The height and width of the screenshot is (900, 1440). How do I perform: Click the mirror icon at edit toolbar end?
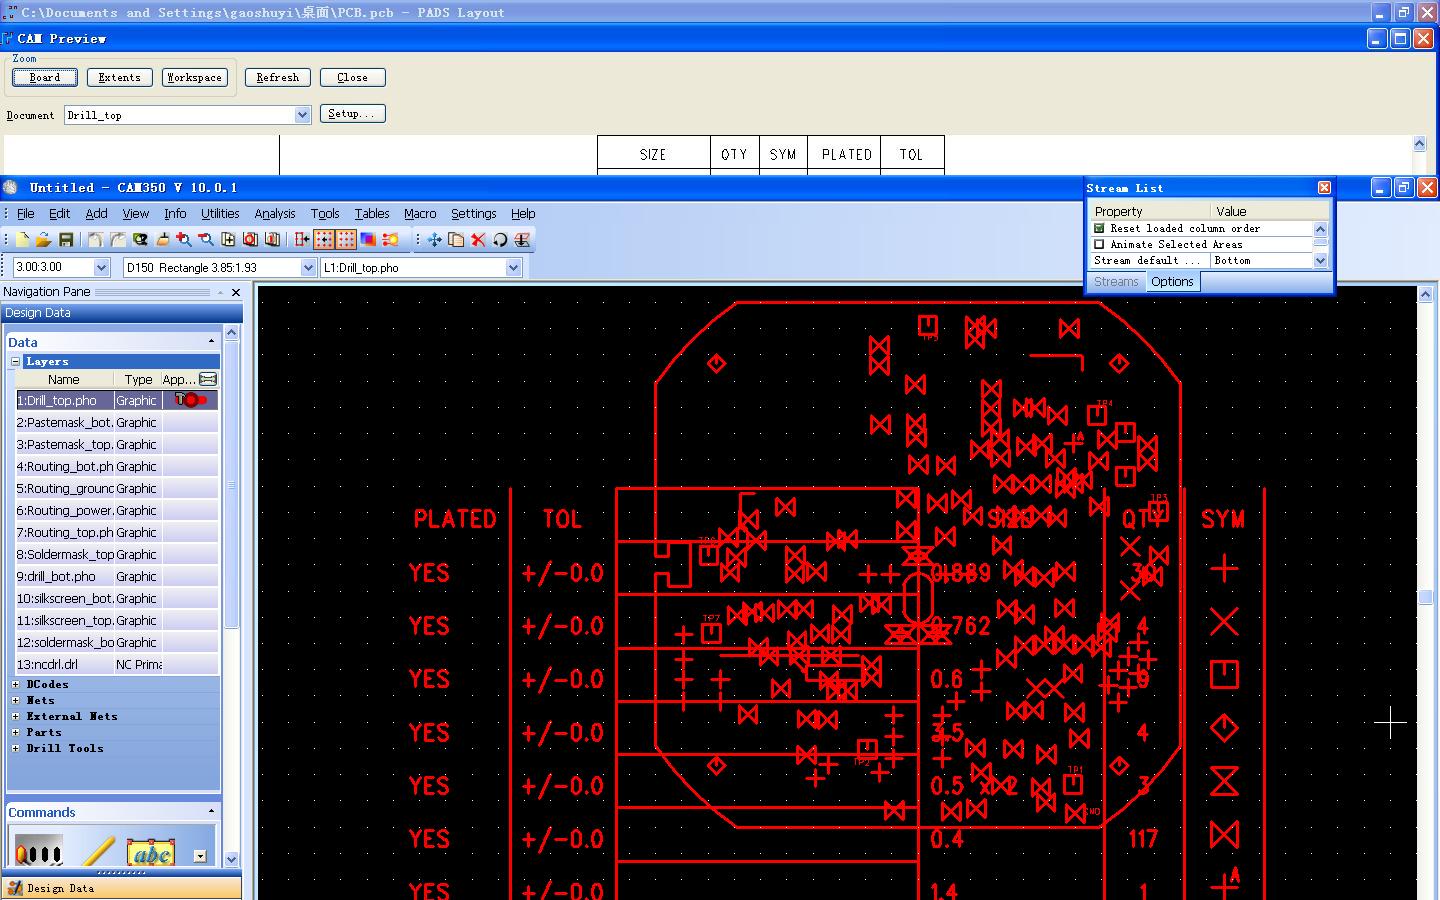(522, 240)
